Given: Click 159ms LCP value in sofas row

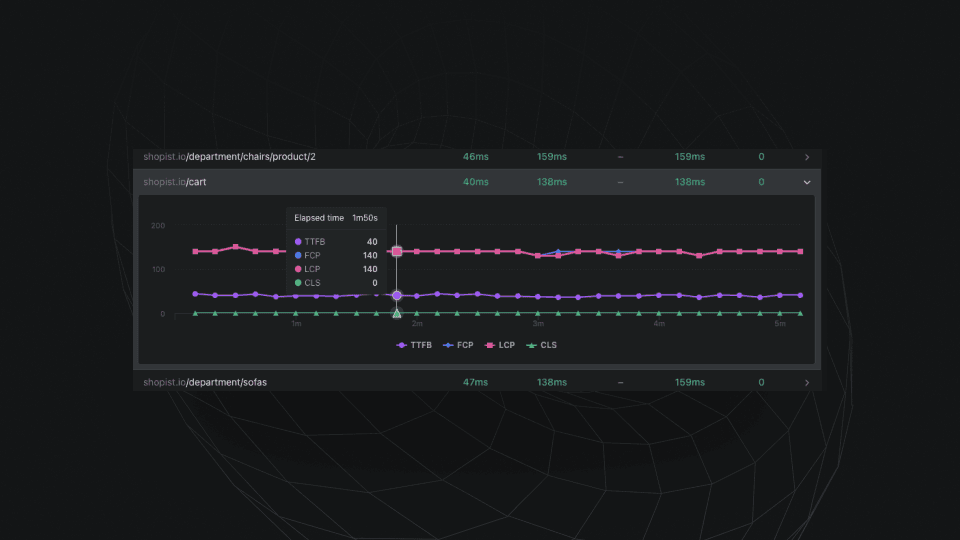Looking at the screenshot, I should click(689, 382).
